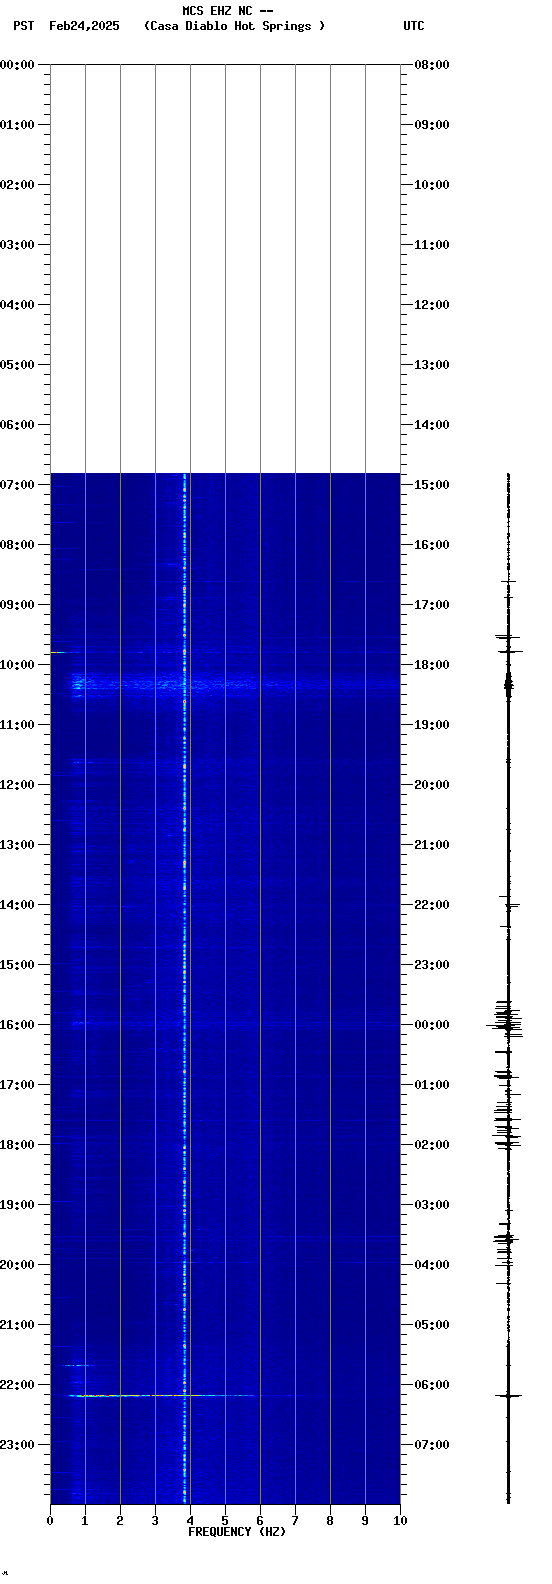Click the UTC axis label '08:00'

432,65
